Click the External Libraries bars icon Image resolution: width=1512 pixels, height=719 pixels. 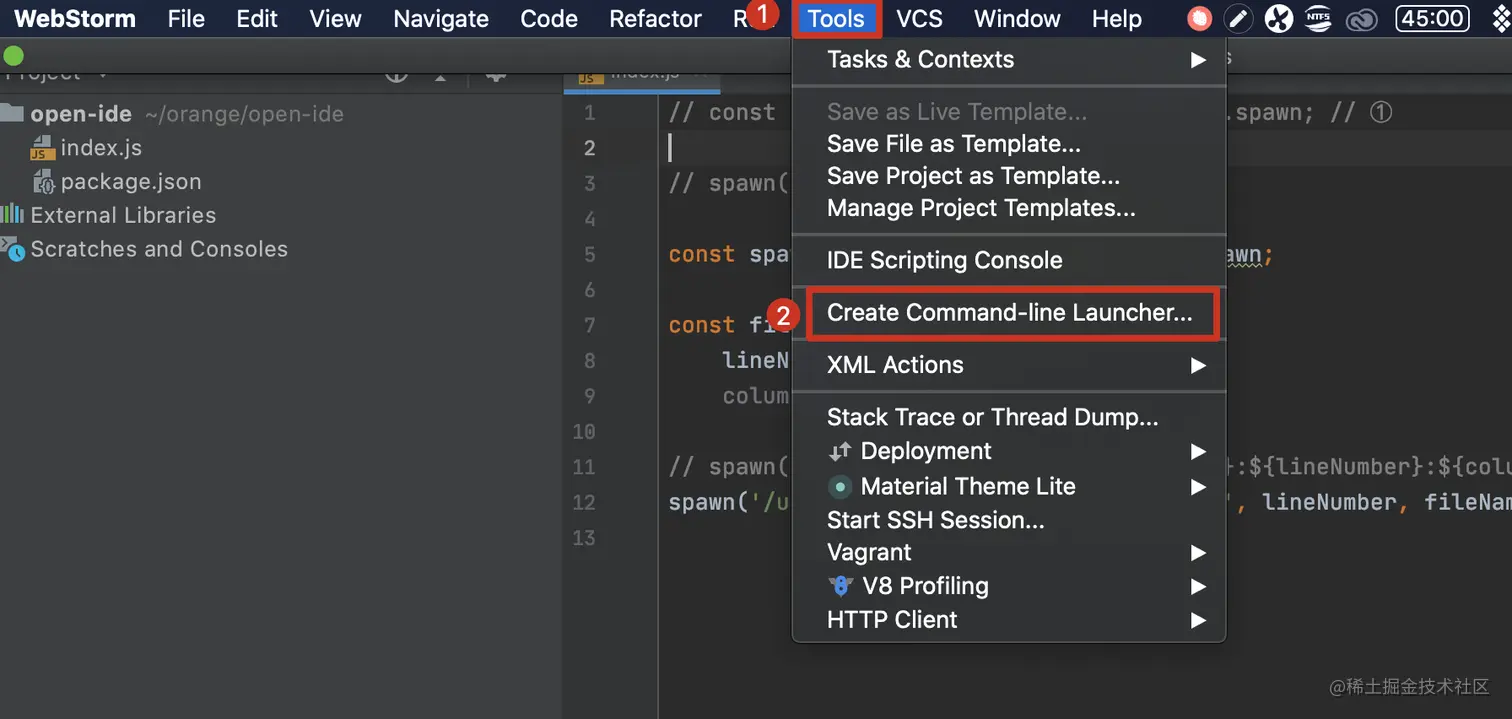click(x=12, y=214)
